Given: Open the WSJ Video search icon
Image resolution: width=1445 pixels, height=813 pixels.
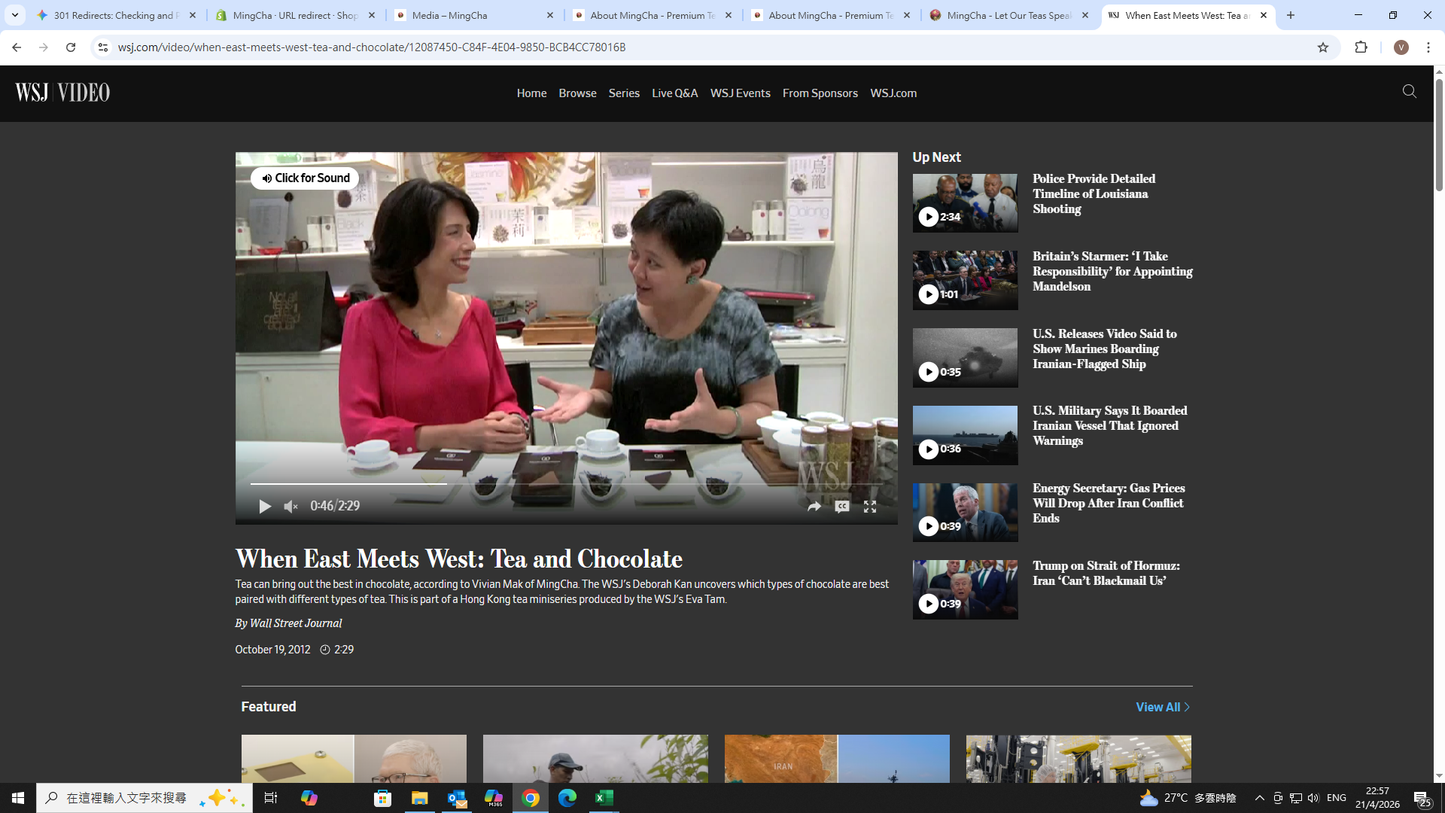Looking at the screenshot, I should [x=1409, y=92].
